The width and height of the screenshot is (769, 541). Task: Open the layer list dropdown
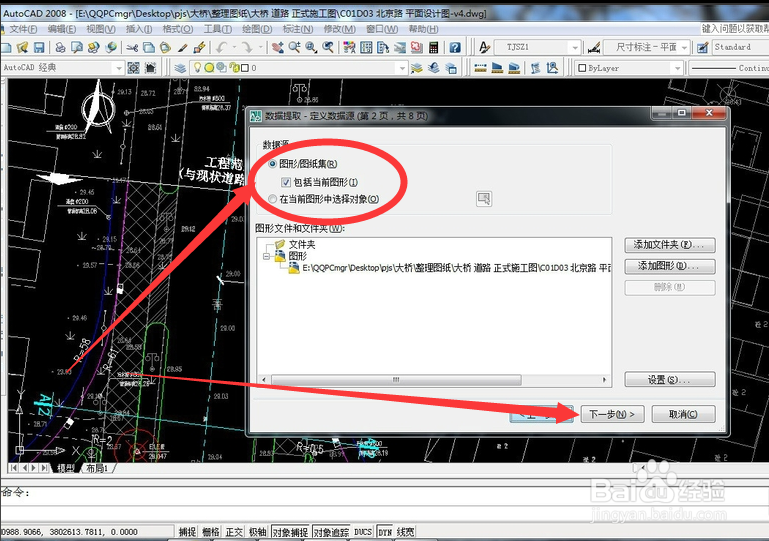tap(402, 68)
